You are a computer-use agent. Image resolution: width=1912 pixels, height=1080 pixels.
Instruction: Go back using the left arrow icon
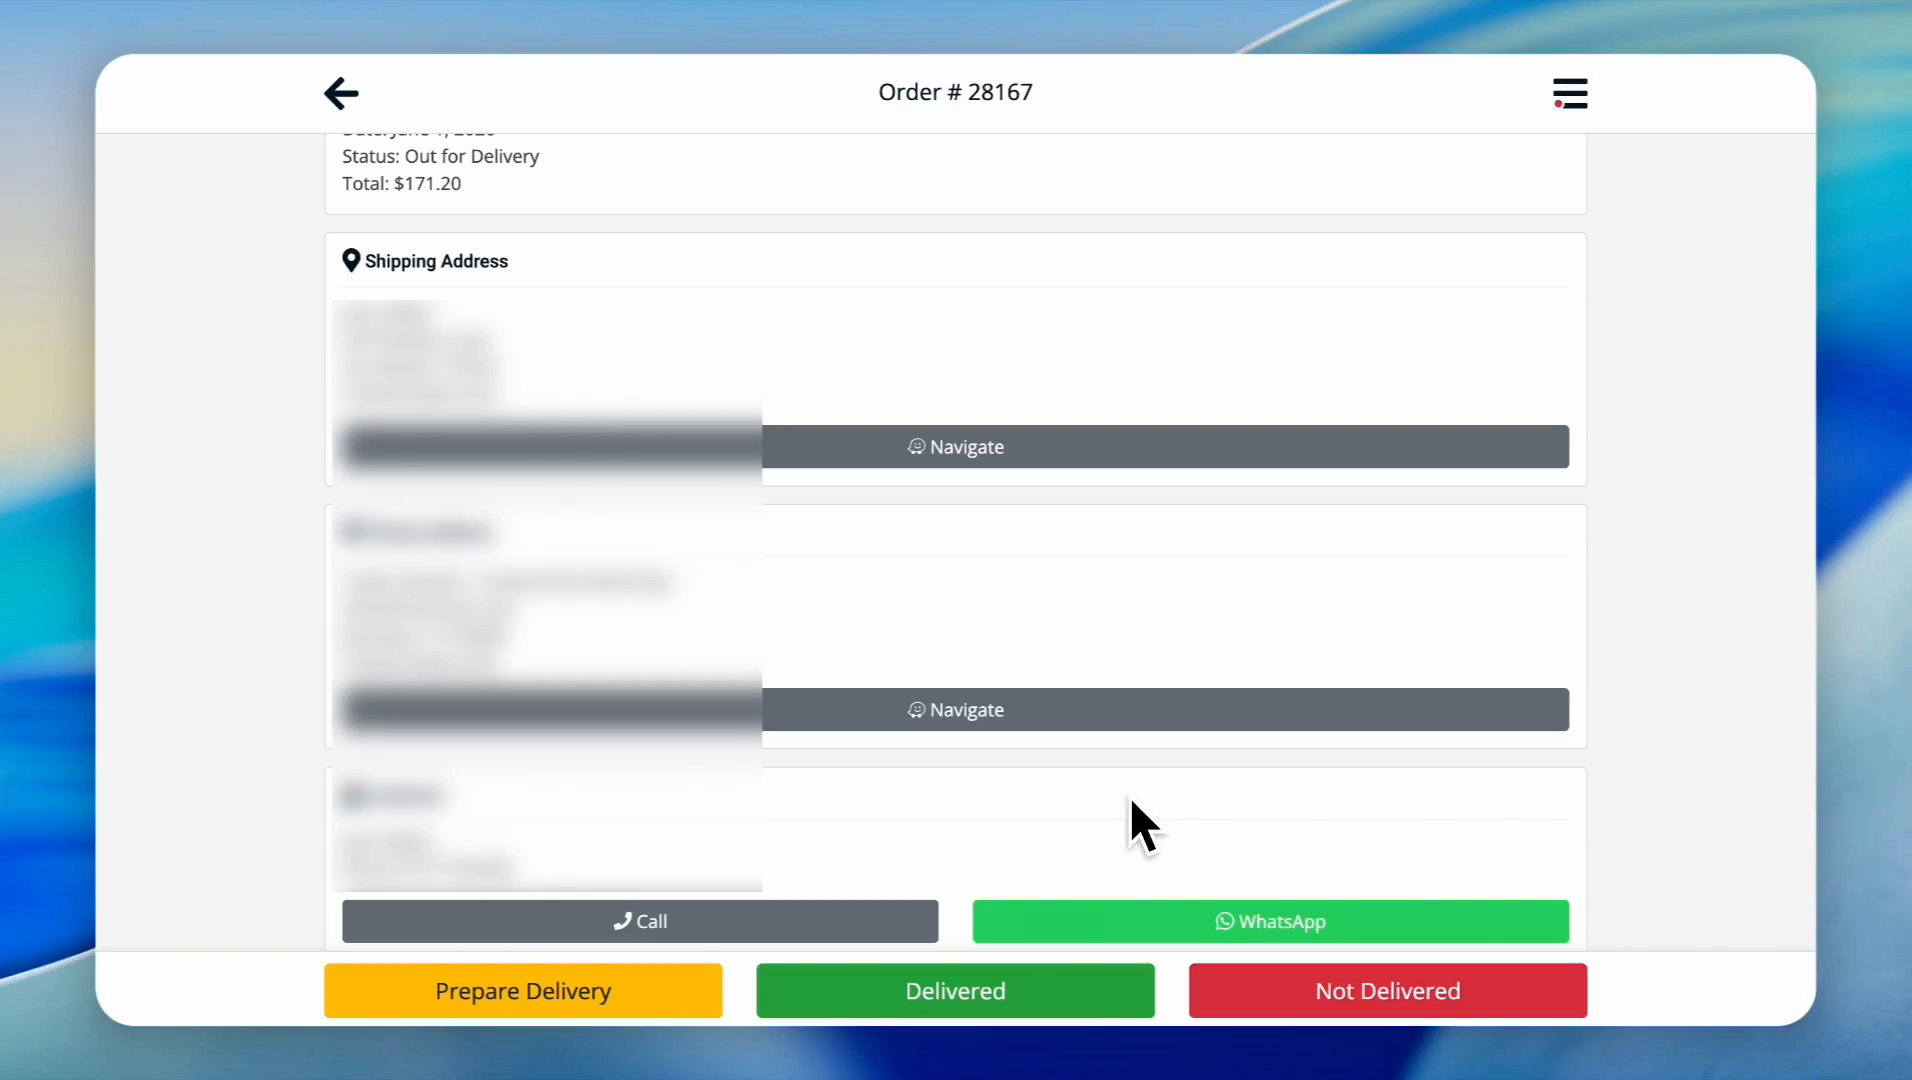pos(341,93)
